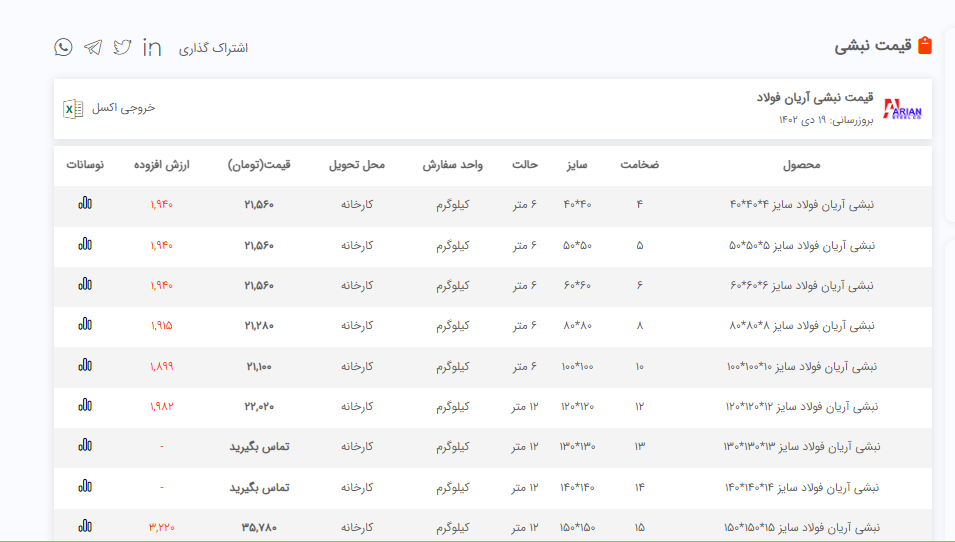Viewport: 955px width, 542px height.
Task: Open fluctuation chart for size 100*100*10 row
Action: [x=85, y=366]
